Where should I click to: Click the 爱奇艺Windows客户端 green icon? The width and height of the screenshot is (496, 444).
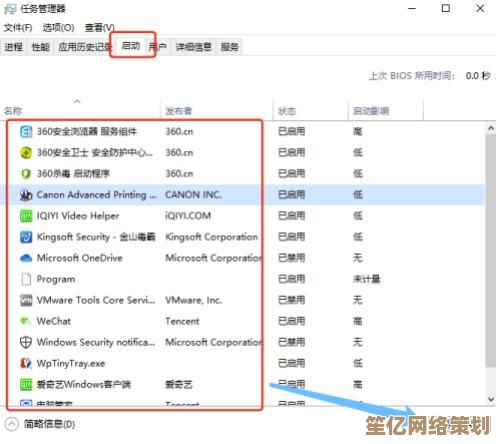click(x=26, y=384)
